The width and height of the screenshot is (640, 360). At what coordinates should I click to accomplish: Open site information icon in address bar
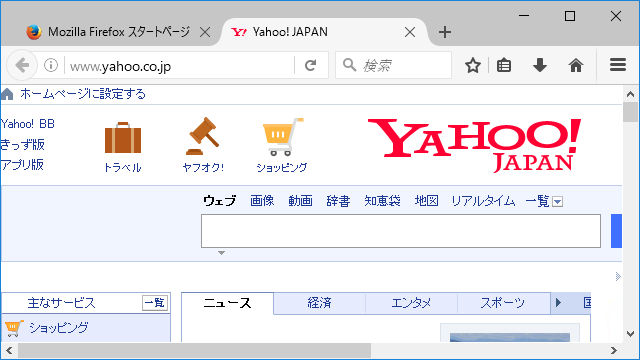tap(51, 65)
